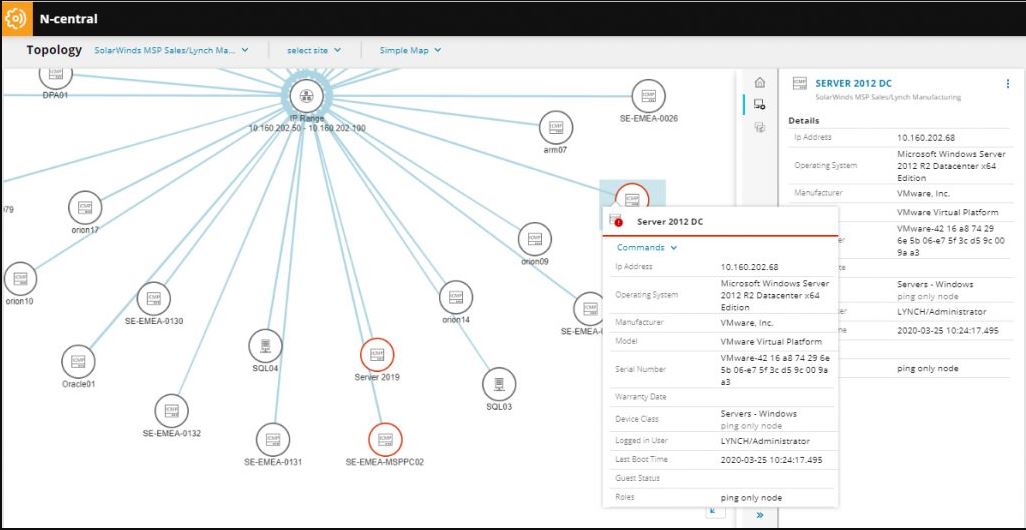Select the red SE-EMEA-MSPPC02 node
The image size is (1026, 530).
[385, 440]
